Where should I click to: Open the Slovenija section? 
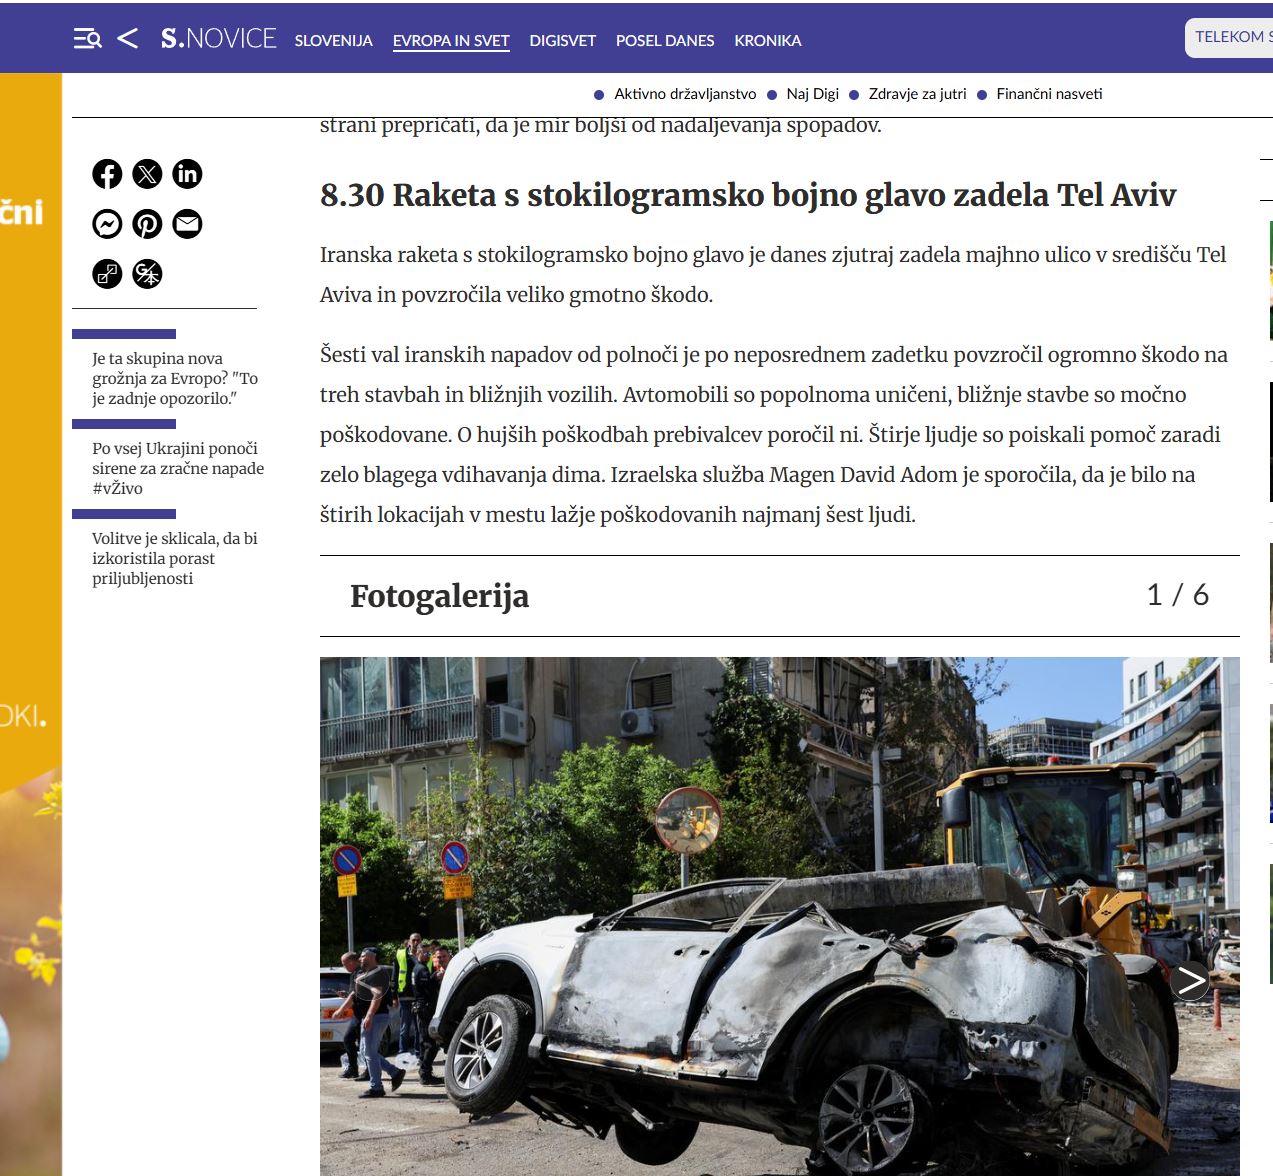pos(333,41)
